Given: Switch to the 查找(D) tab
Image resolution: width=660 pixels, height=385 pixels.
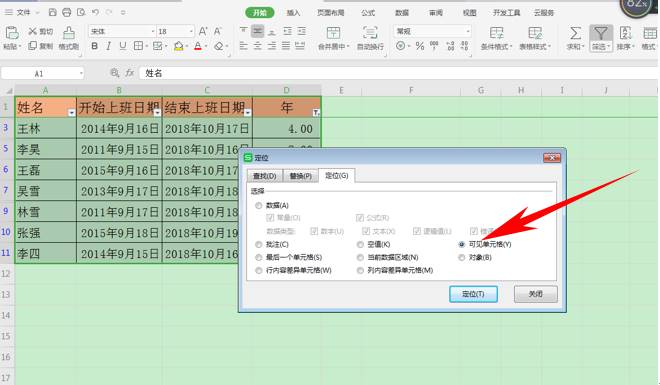Looking at the screenshot, I should click(x=265, y=175).
